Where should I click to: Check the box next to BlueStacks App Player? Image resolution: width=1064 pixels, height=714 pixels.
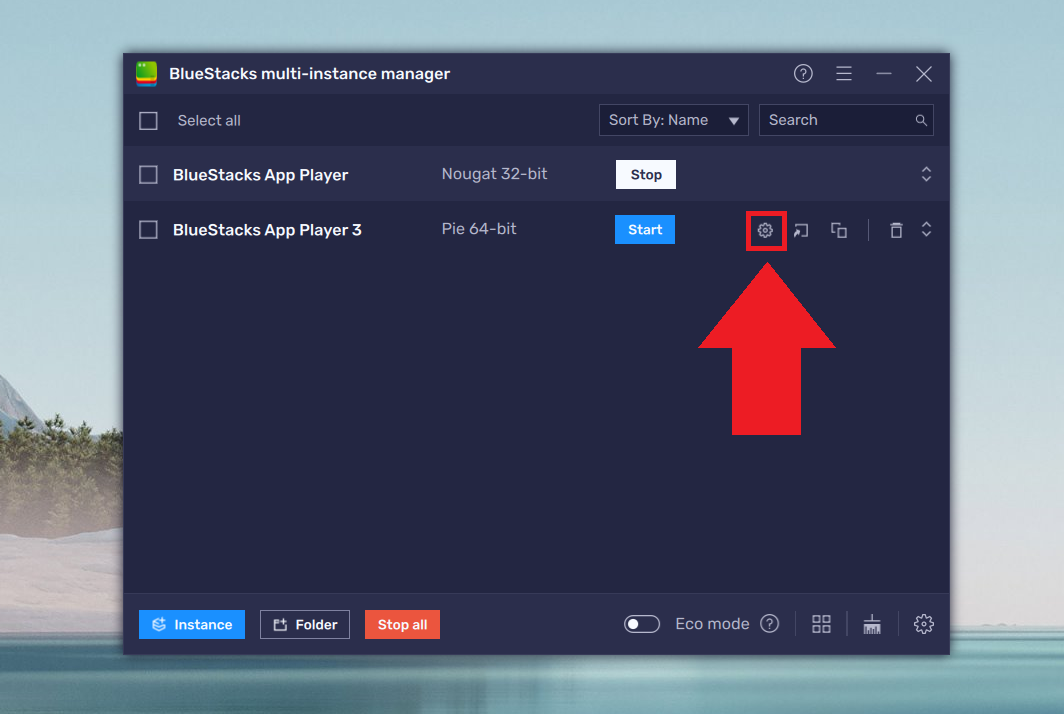pos(148,174)
